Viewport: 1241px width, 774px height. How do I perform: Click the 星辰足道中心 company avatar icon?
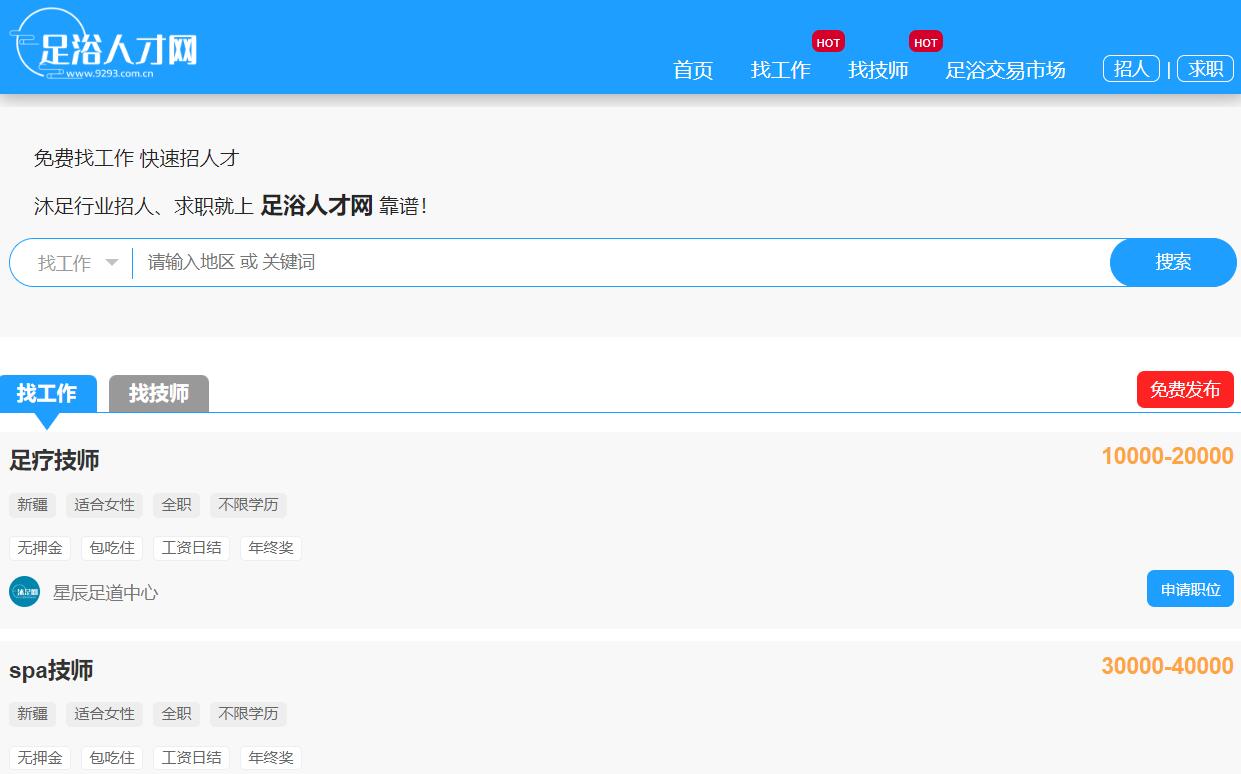[x=25, y=592]
